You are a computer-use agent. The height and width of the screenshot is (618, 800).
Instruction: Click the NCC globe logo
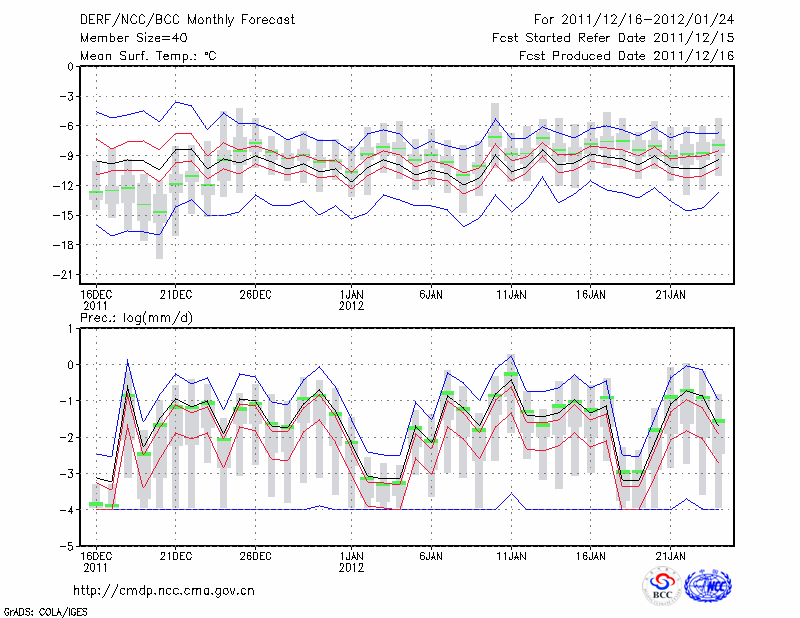(x=707, y=587)
